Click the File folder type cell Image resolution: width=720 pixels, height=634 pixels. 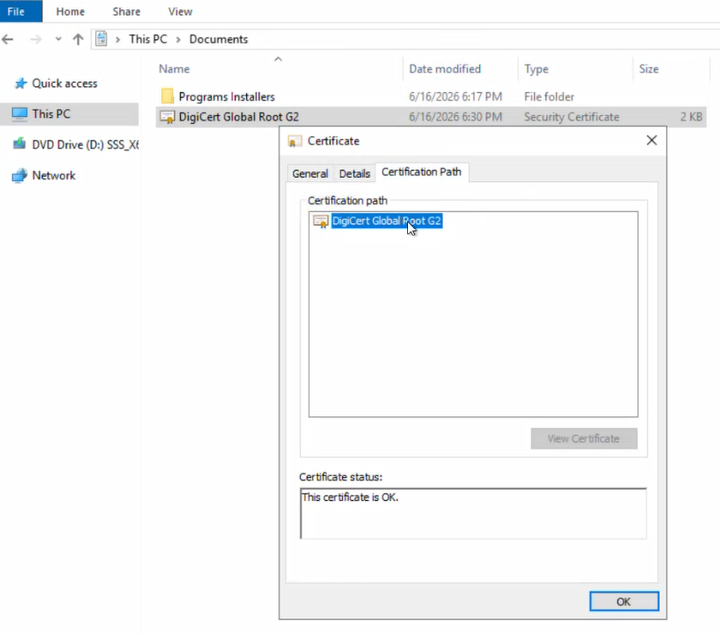549,97
